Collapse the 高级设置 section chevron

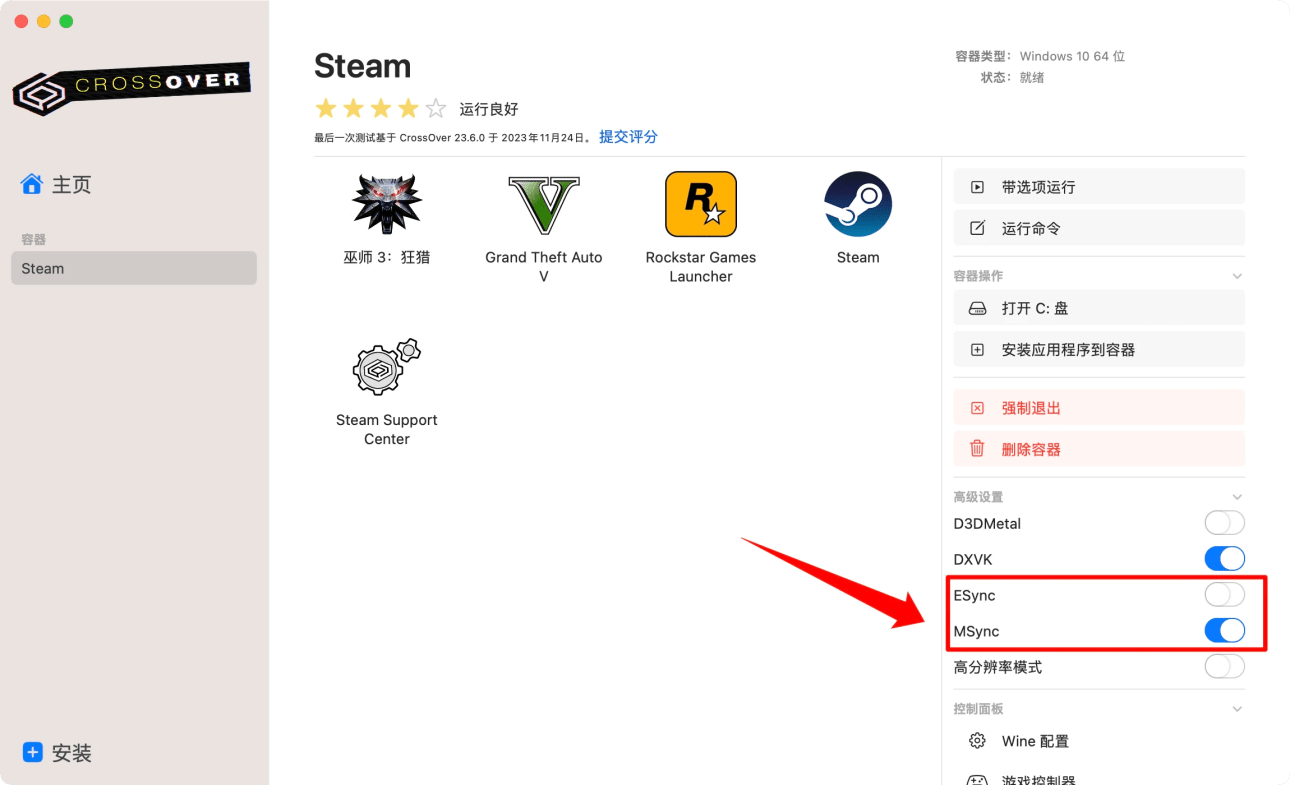[1237, 497]
